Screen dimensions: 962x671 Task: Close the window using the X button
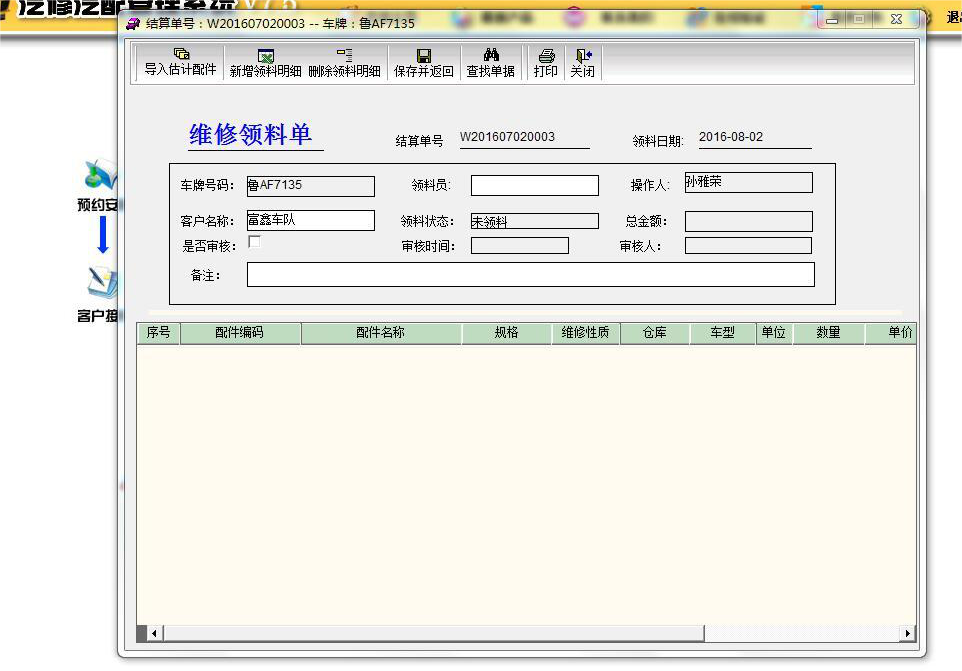click(x=896, y=20)
